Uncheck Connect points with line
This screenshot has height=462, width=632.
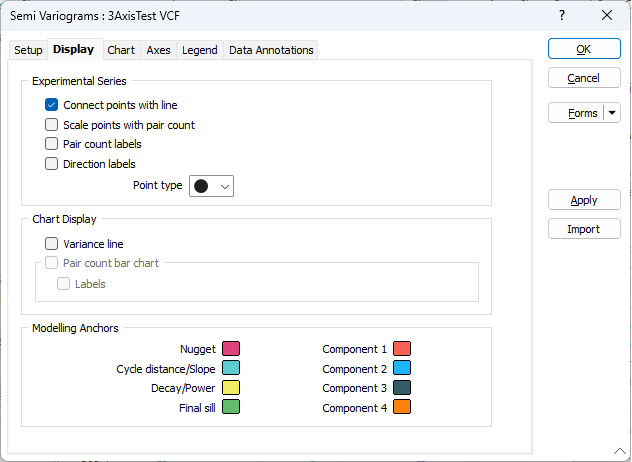point(52,105)
